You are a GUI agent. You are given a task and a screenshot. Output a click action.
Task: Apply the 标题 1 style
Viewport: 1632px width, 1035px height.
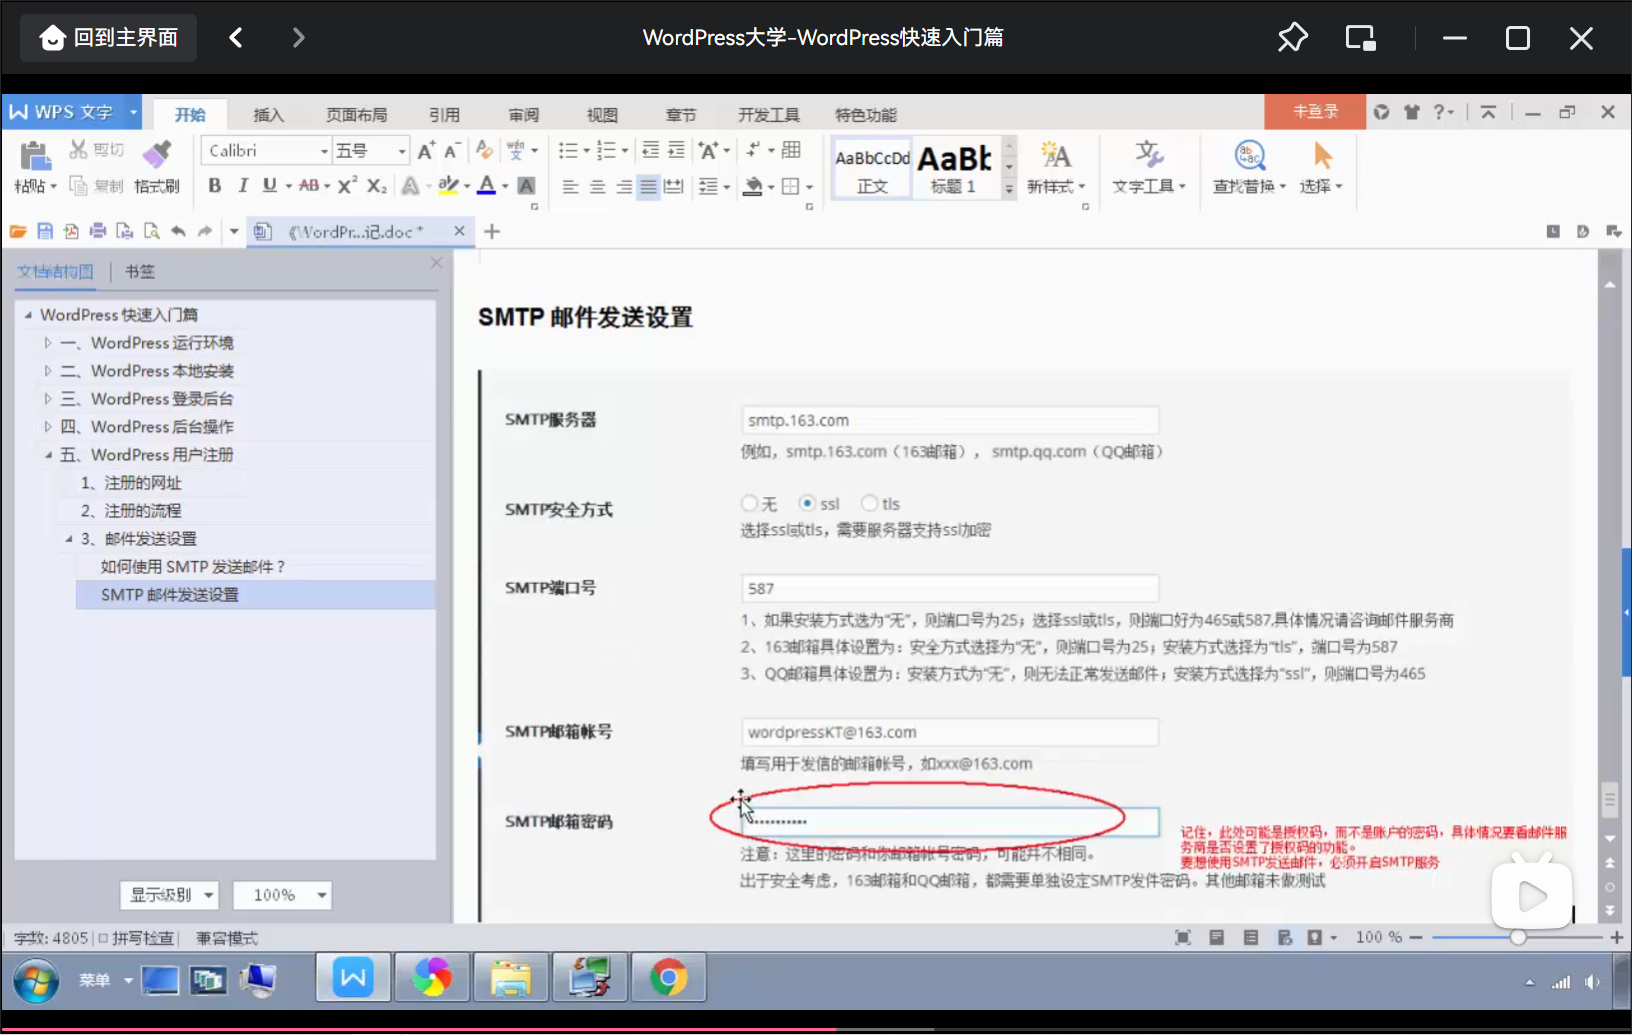coord(955,168)
